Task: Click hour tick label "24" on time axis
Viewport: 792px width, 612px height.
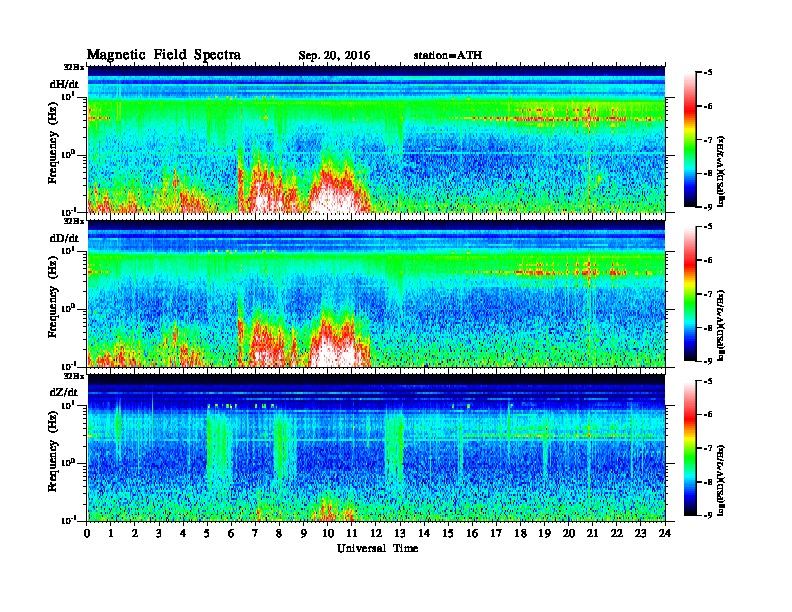Action: [665, 533]
